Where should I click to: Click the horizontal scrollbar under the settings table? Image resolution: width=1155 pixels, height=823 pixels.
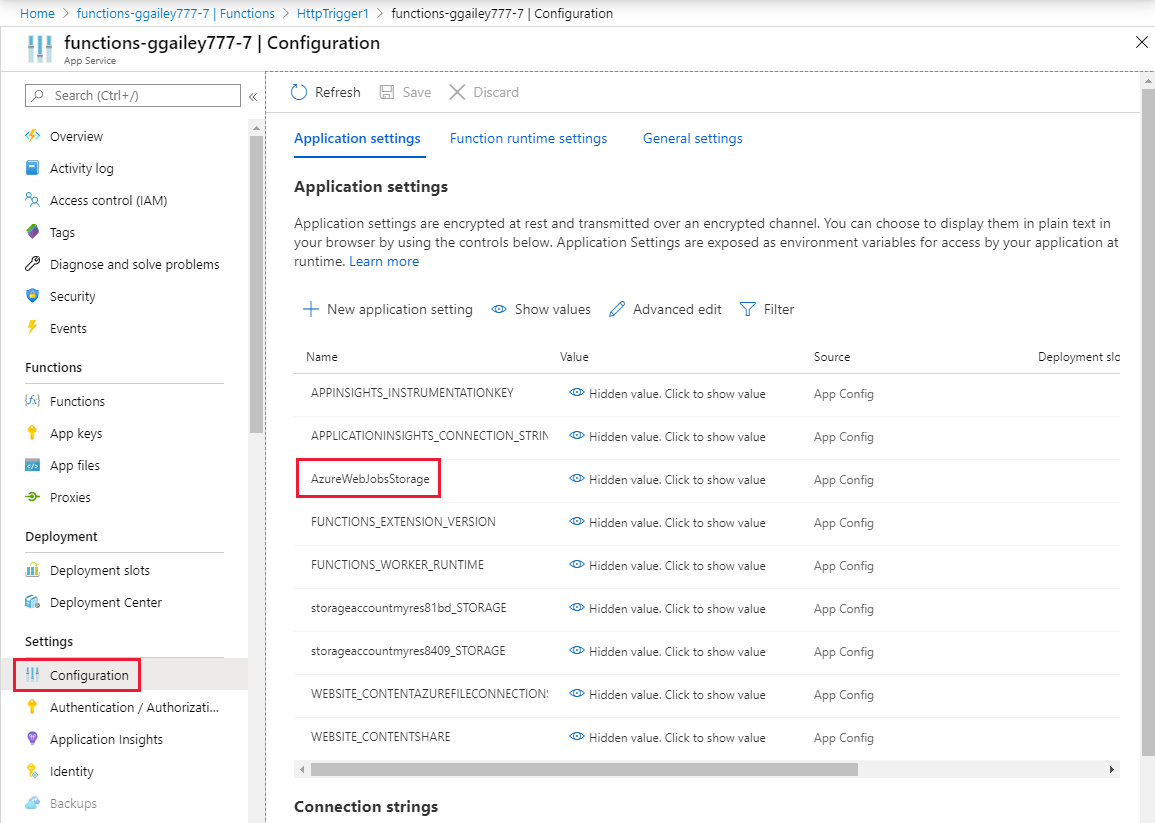[584, 769]
